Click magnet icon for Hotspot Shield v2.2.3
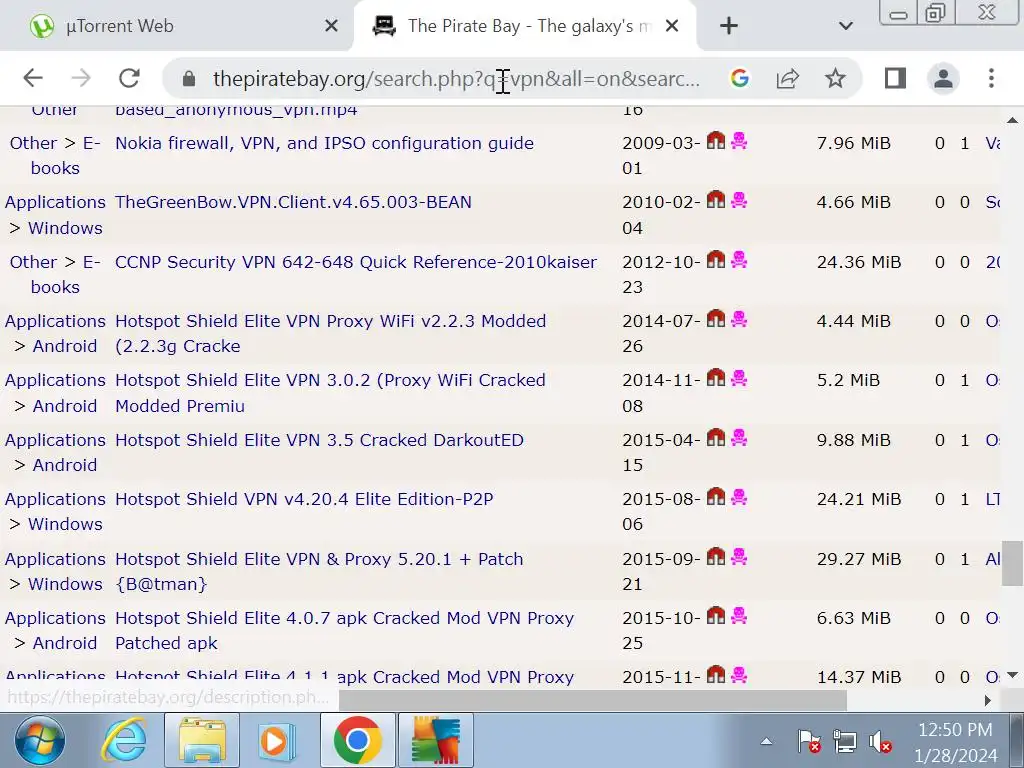The height and width of the screenshot is (768, 1024). pyautogui.click(x=716, y=319)
